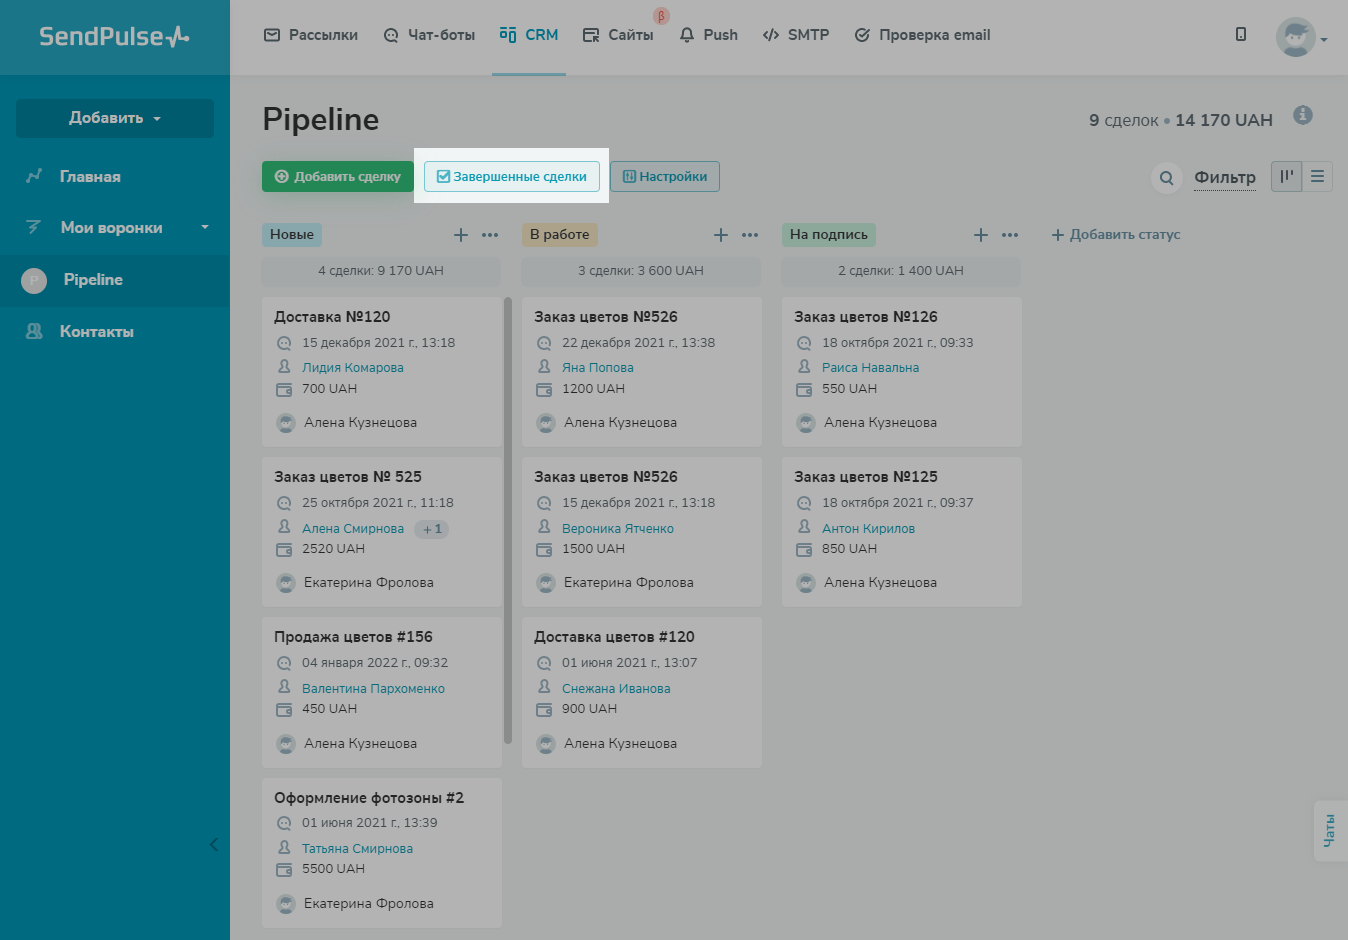
Task: Open Проверка email top menu
Action: (x=922, y=35)
